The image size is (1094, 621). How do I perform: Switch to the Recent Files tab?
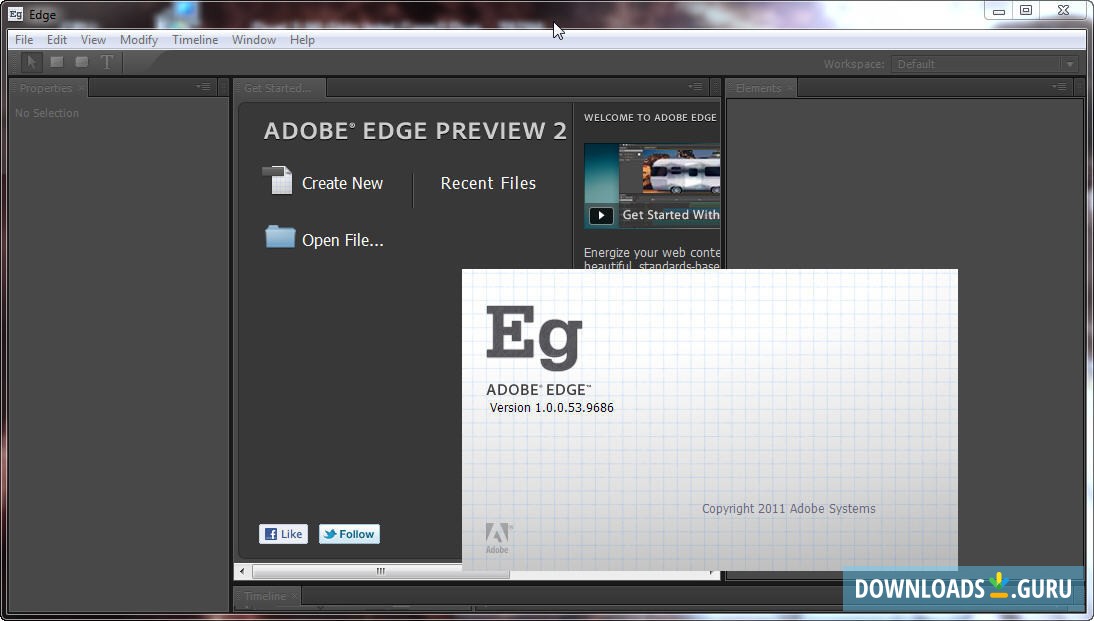coord(488,183)
